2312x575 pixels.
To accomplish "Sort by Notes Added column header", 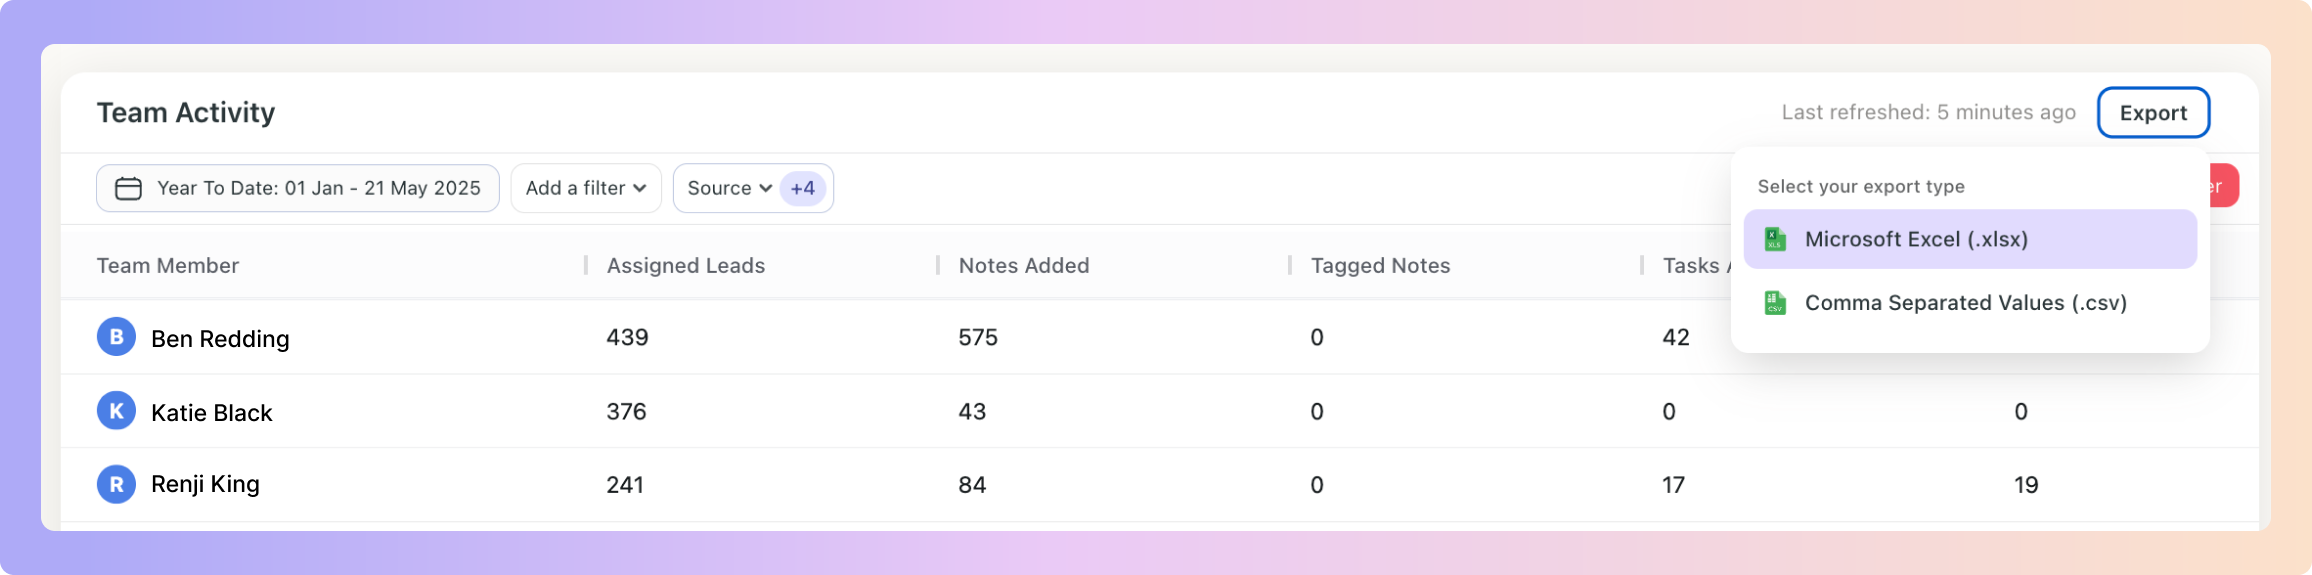I will point(1024,265).
